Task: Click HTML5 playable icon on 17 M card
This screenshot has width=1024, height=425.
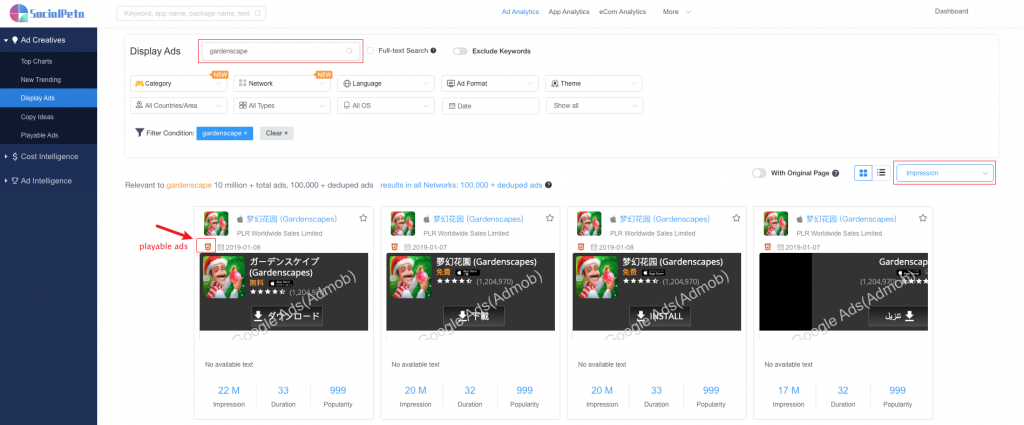Action: pos(769,247)
